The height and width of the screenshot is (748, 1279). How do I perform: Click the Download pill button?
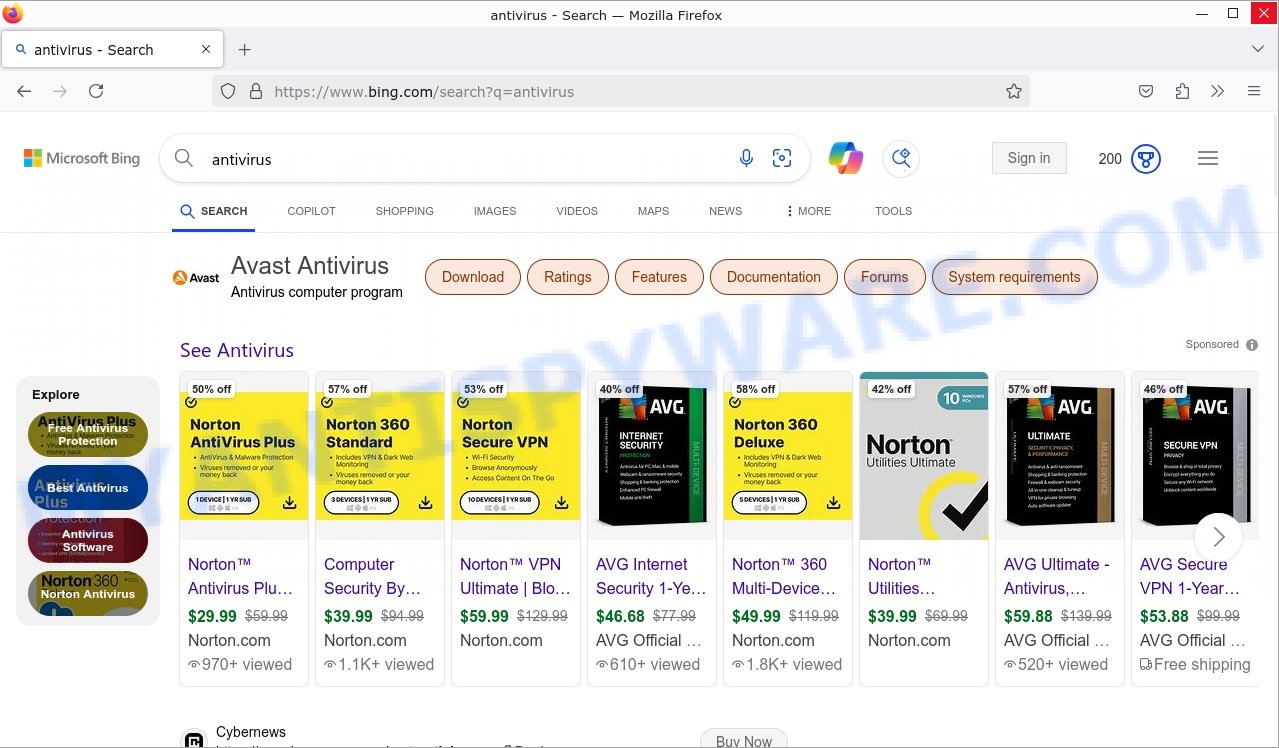tap(473, 277)
